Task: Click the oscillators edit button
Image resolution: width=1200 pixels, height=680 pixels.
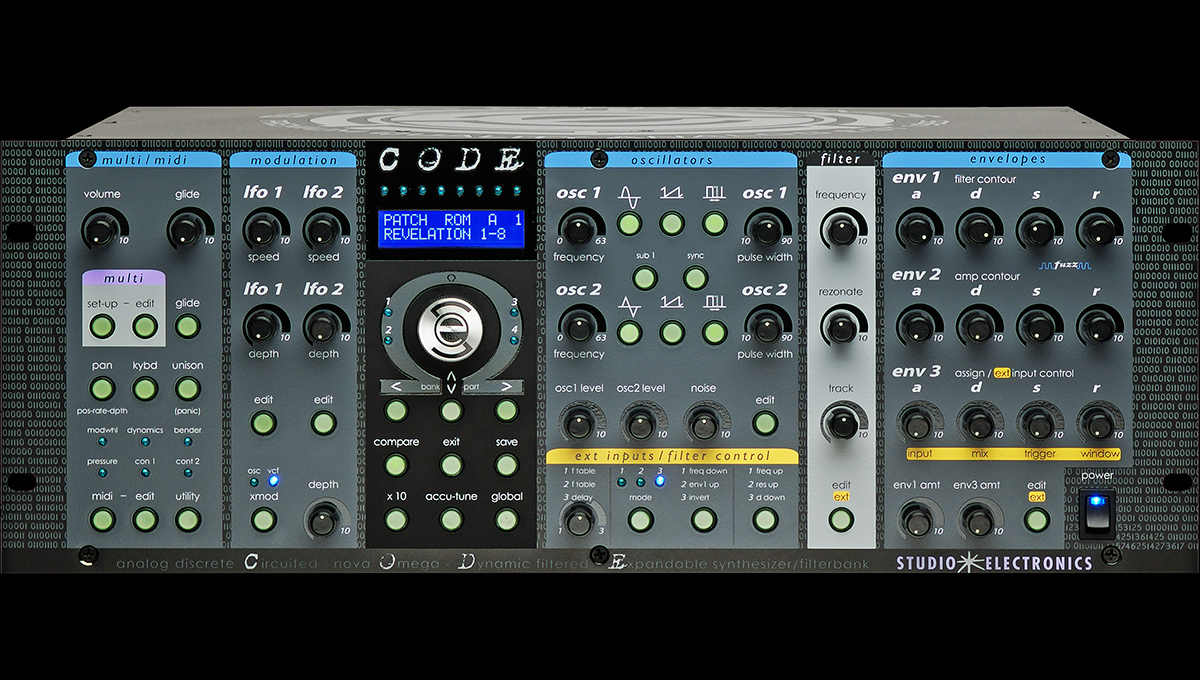Action: pos(765,423)
